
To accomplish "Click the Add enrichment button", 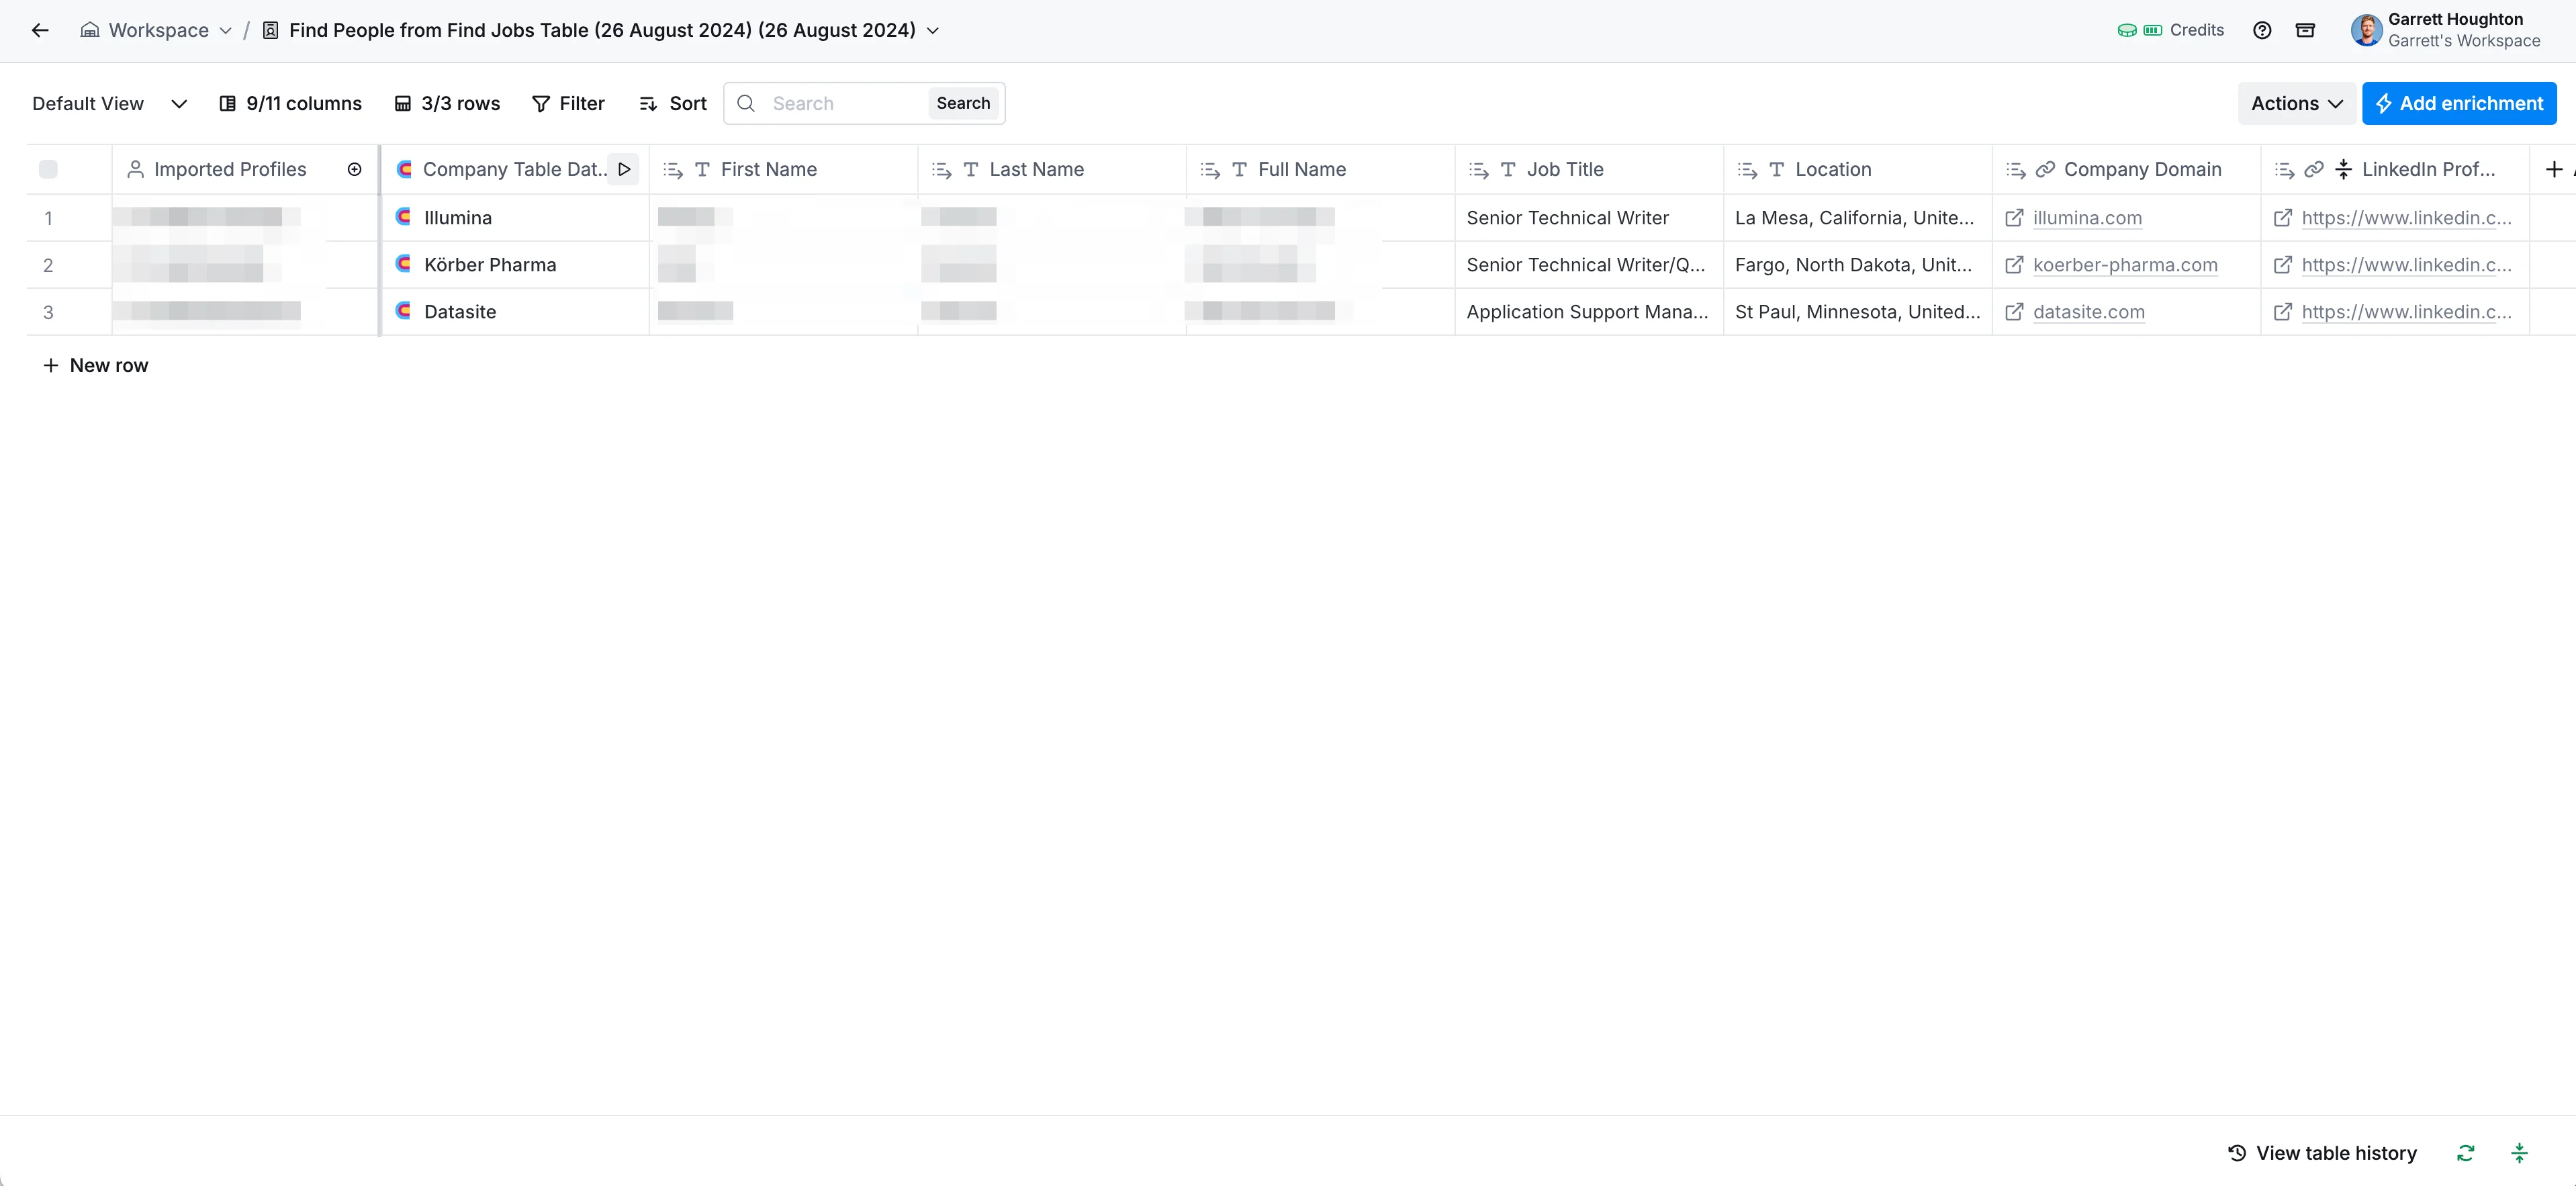I will point(2459,103).
